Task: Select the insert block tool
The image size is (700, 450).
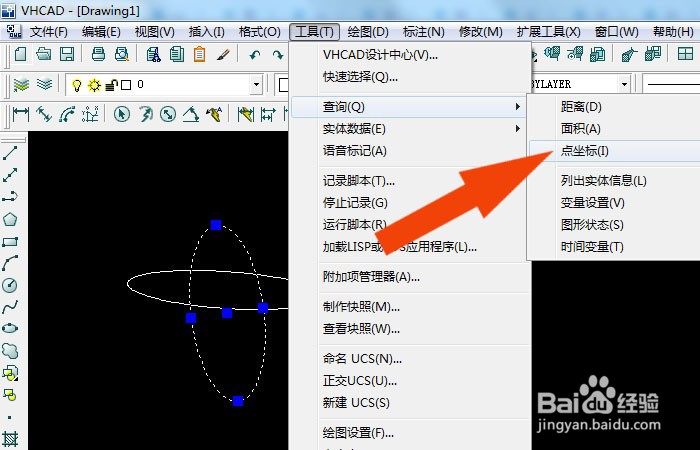Action: [x=10, y=372]
